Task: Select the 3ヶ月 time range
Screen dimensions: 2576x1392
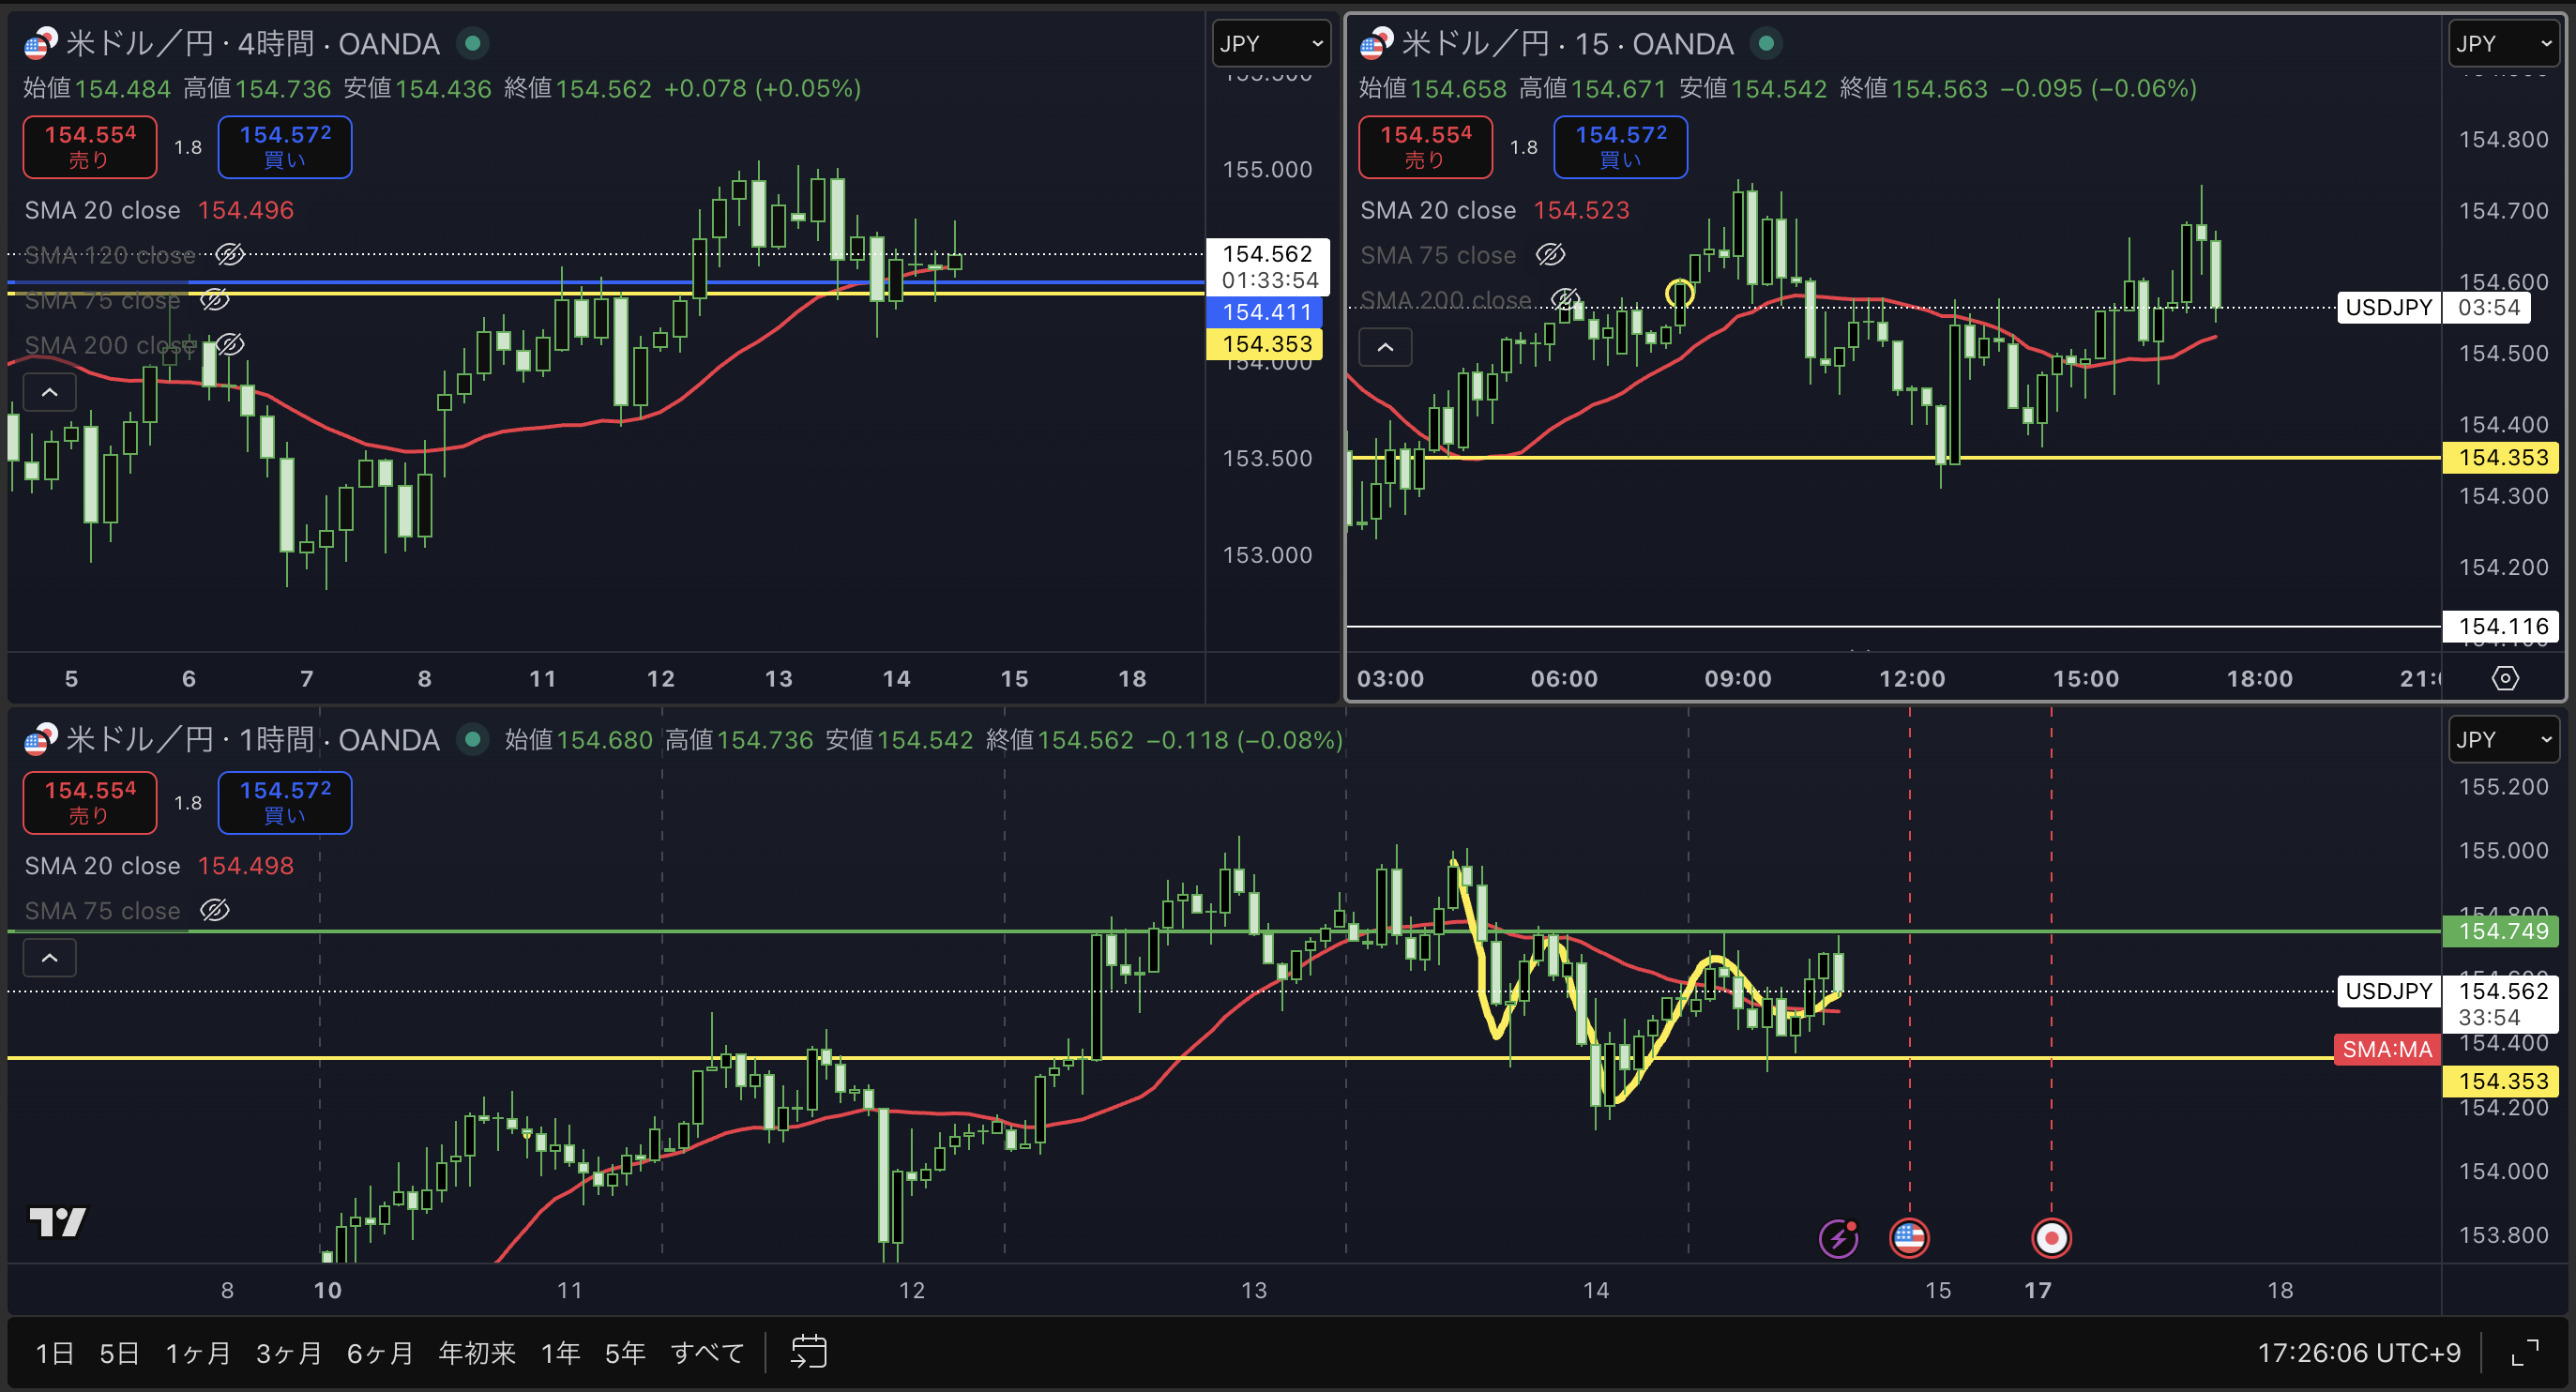Action: pyautogui.click(x=288, y=1353)
